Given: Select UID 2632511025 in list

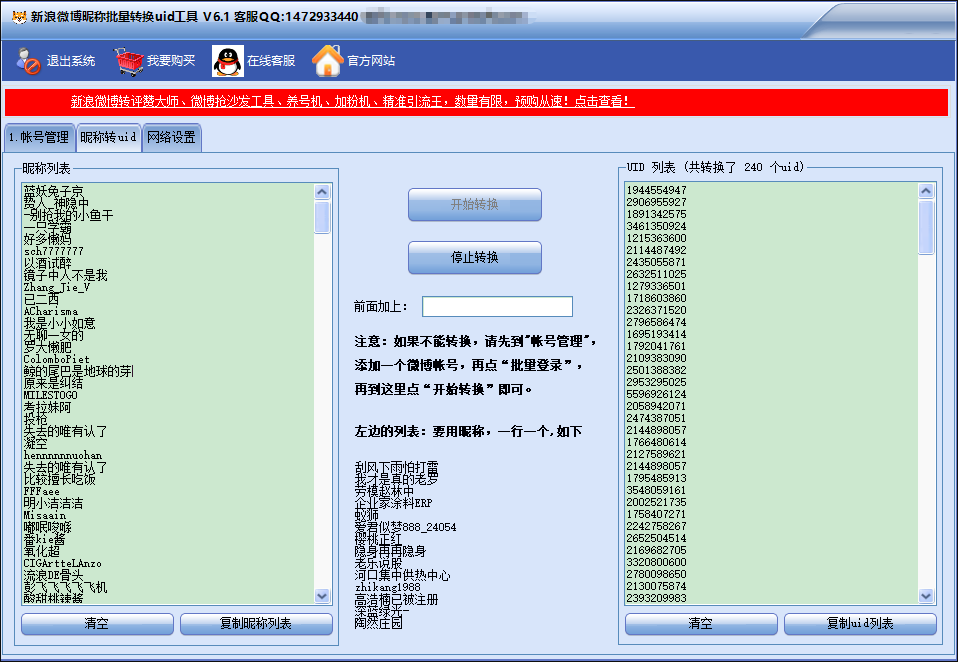Looking at the screenshot, I should (x=657, y=274).
